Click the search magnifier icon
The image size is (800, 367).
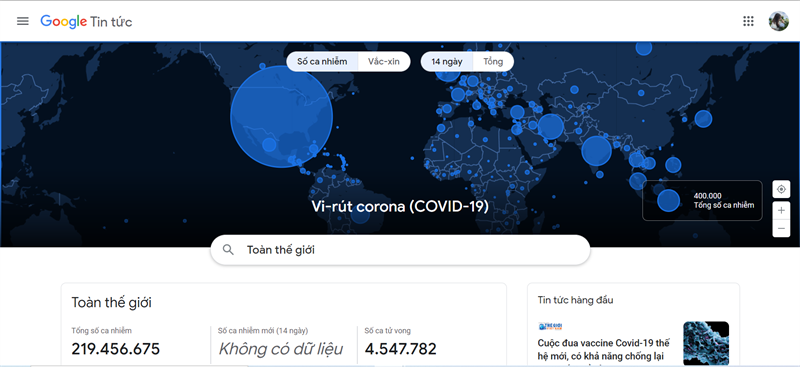(x=228, y=250)
